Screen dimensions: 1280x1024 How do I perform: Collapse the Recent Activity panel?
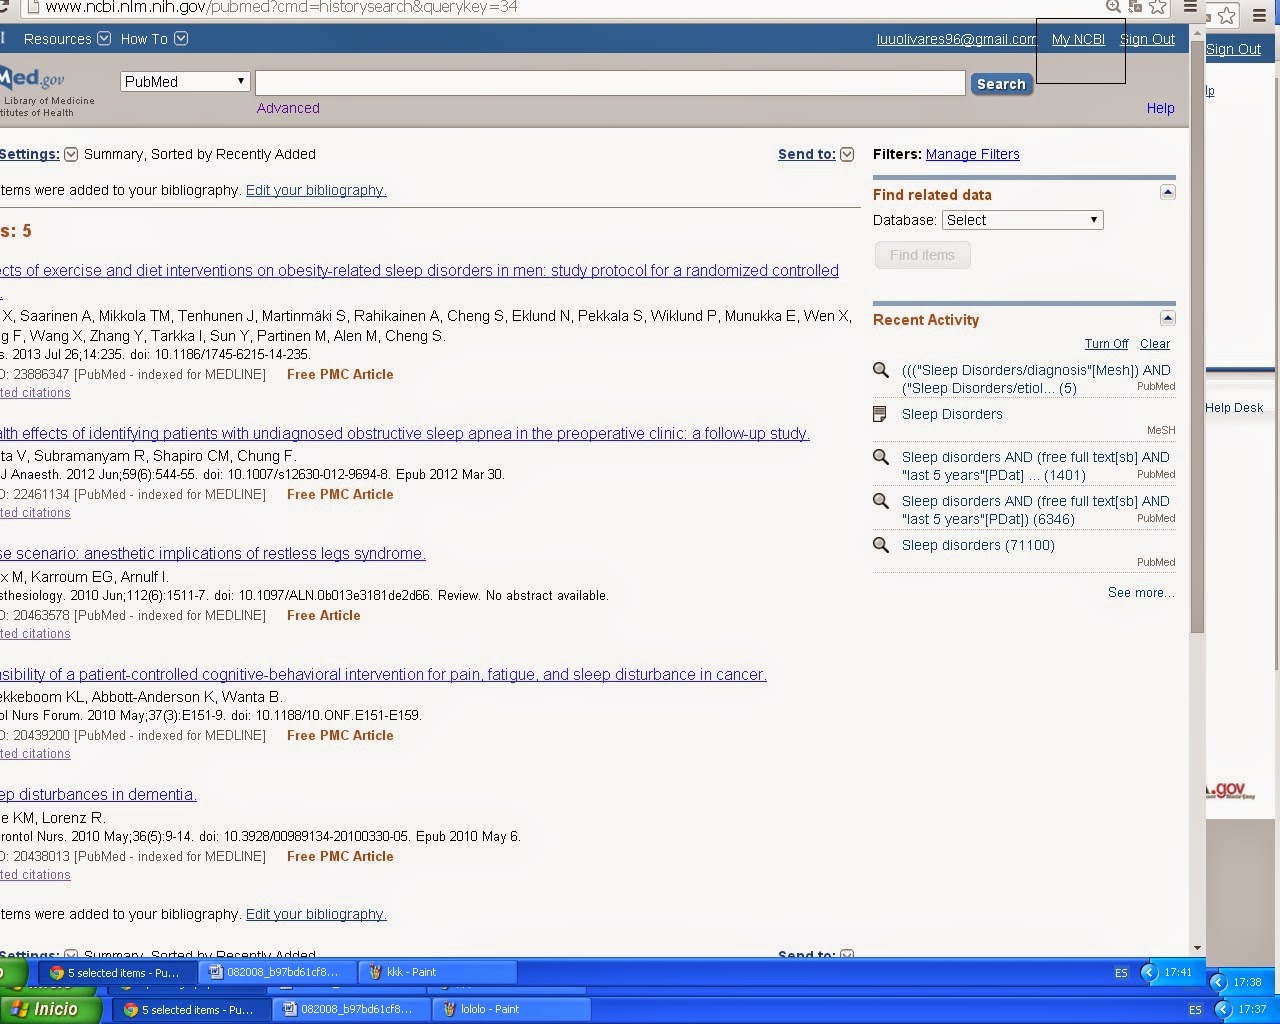(x=1167, y=317)
